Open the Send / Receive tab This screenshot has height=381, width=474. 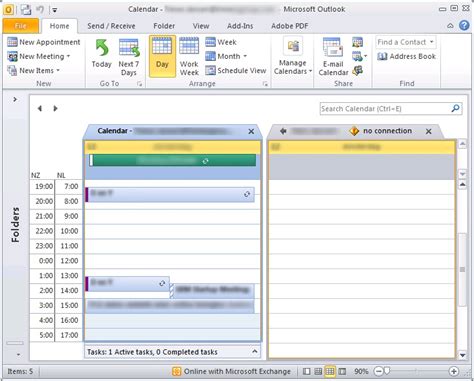(111, 26)
